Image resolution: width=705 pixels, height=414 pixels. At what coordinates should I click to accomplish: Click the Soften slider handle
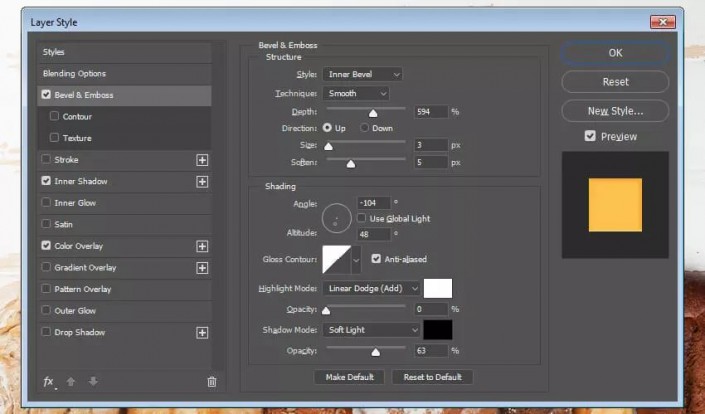[351, 164]
